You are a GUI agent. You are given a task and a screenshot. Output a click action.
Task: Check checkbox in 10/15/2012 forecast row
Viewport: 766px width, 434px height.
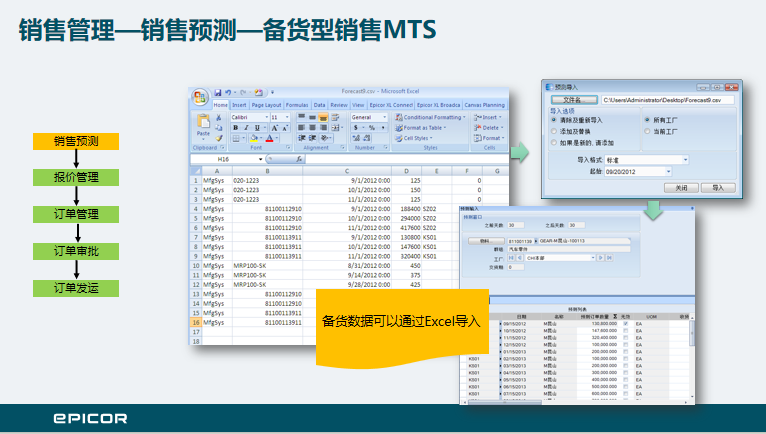625,330
